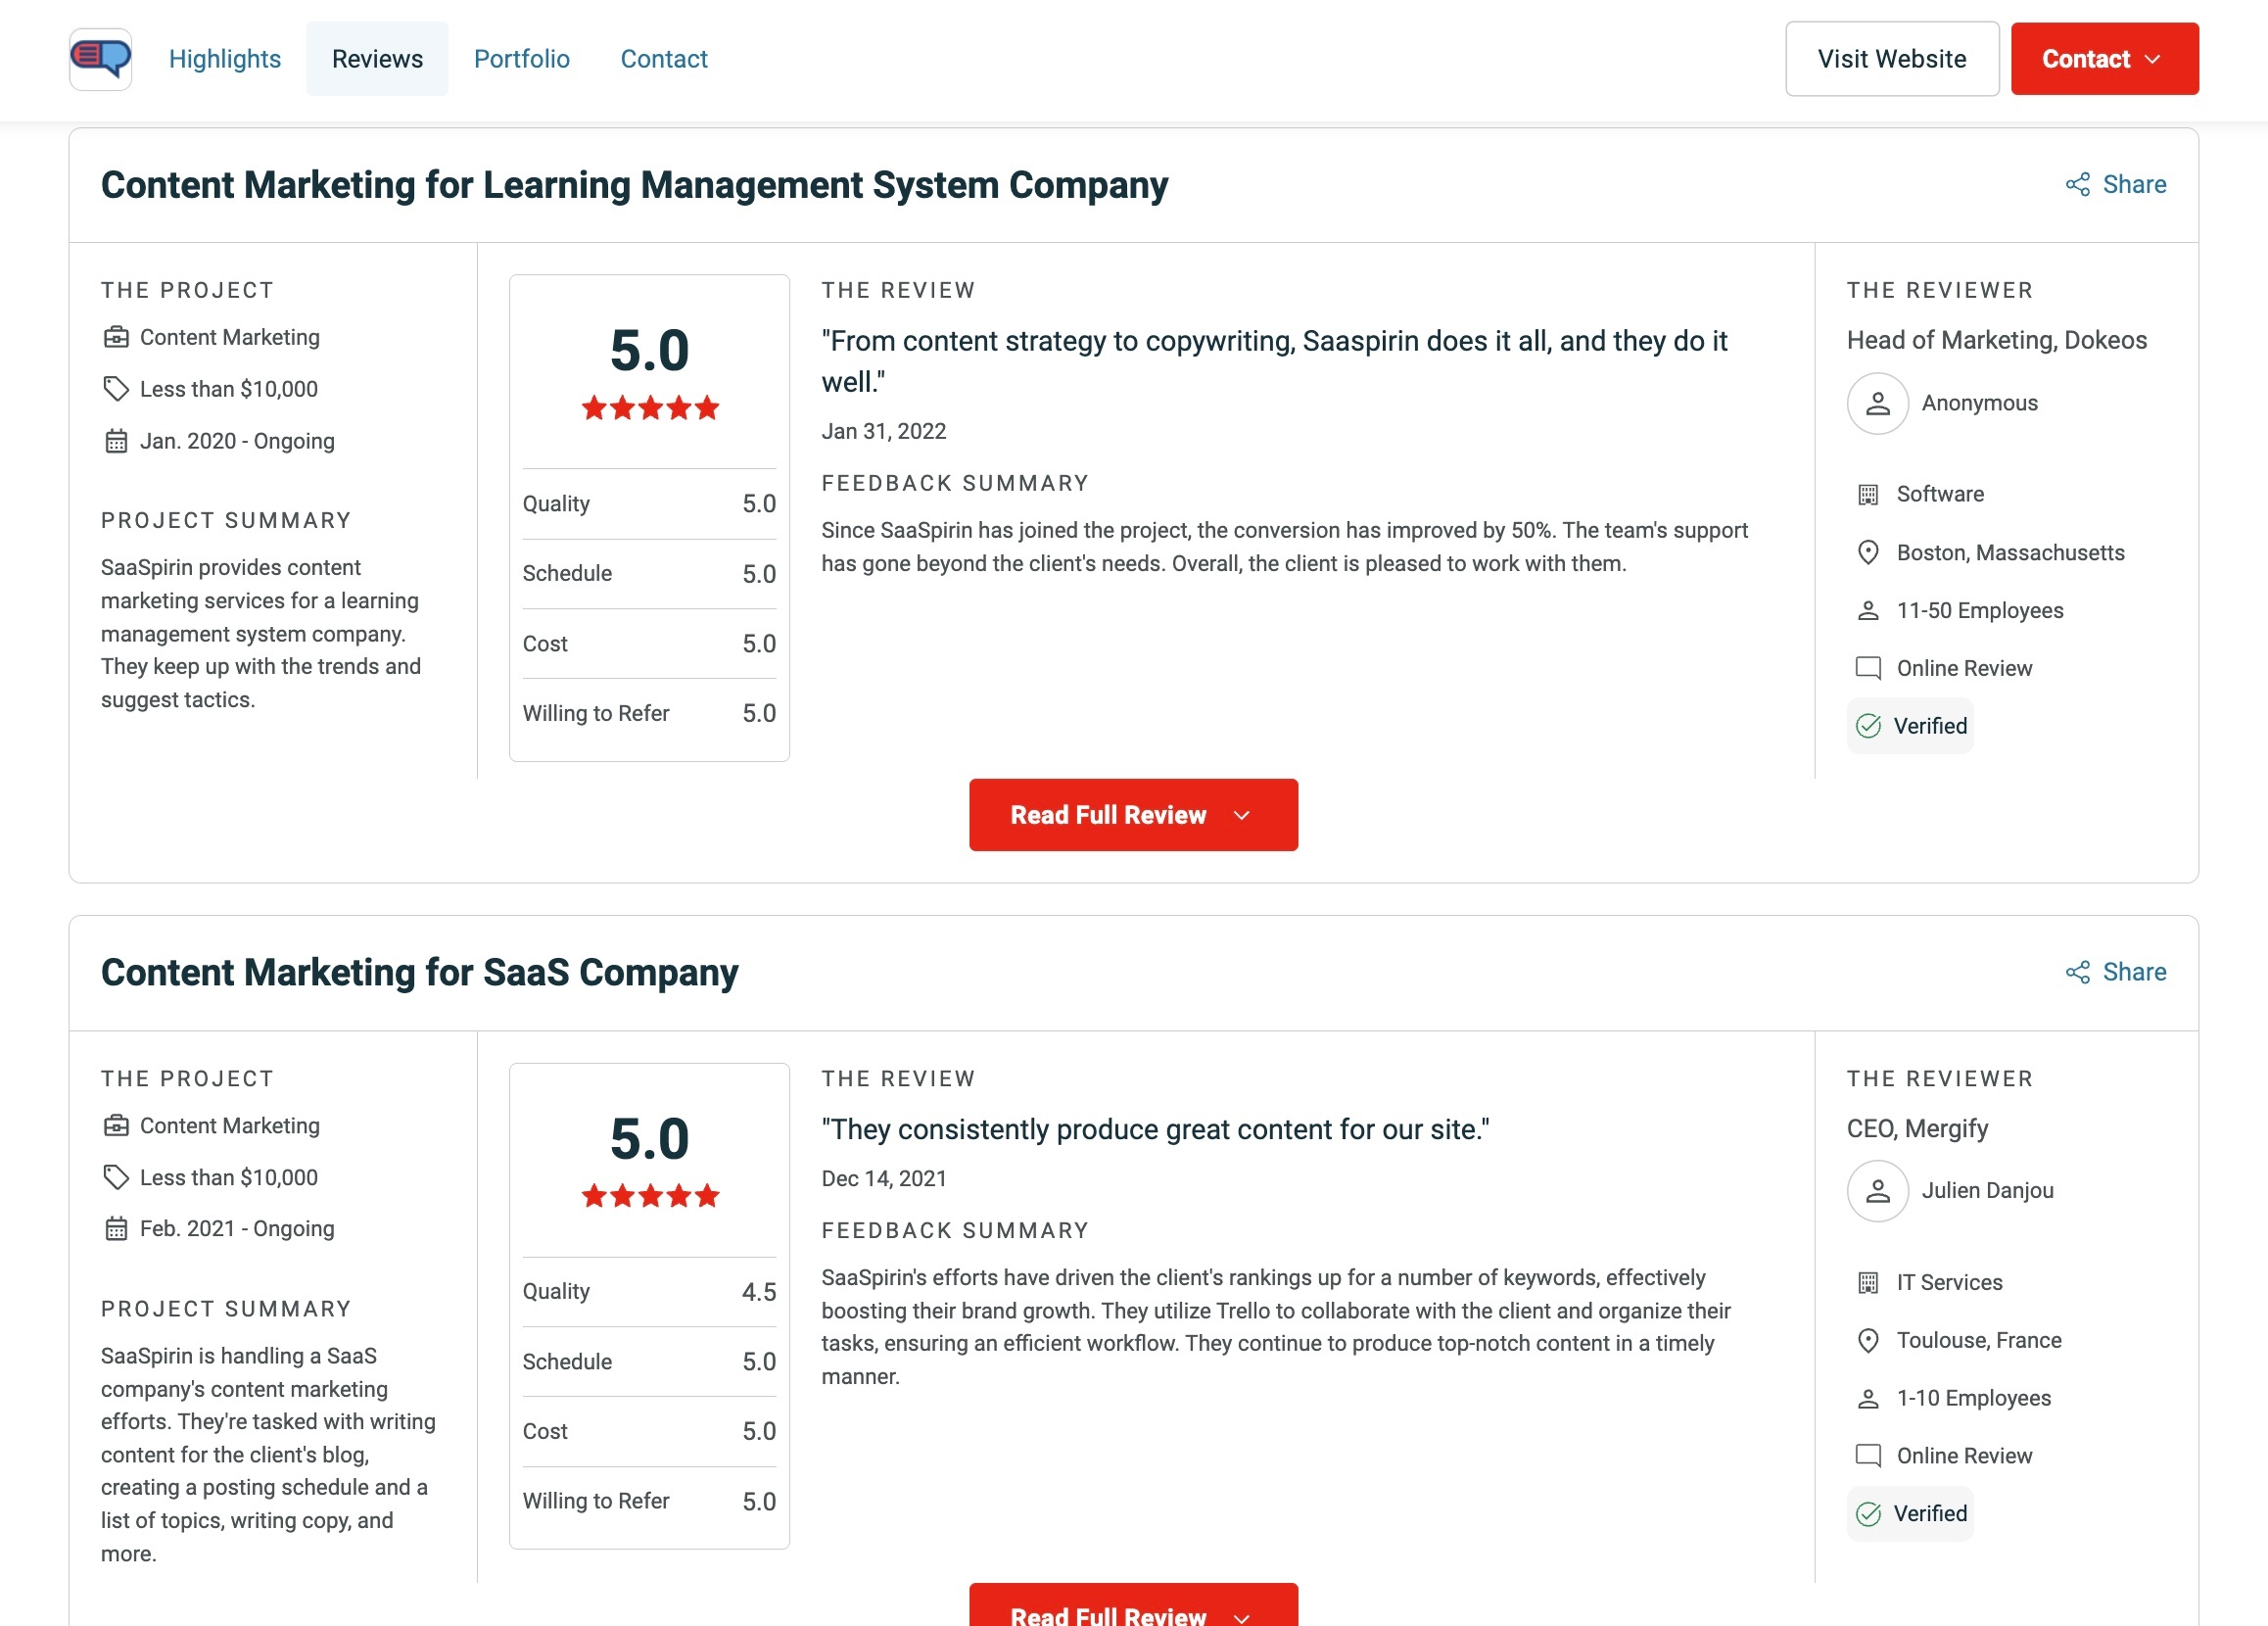Click the Share icon on the Learning Management review
Image resolution: width=2268 pixels, height=1626 pixels.
[x=2078, y=184]
